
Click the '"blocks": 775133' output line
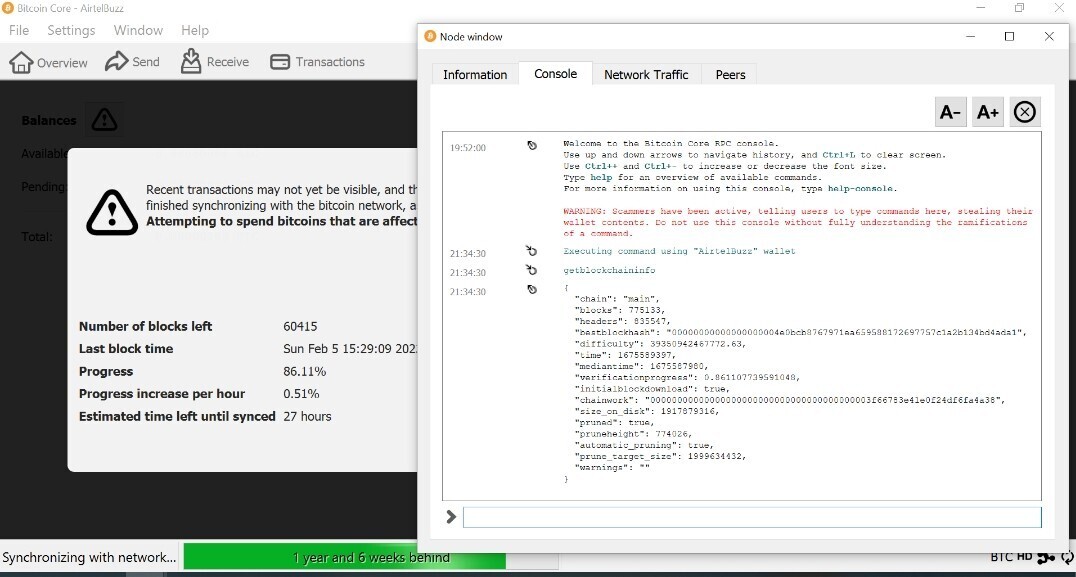coord(620,310)
